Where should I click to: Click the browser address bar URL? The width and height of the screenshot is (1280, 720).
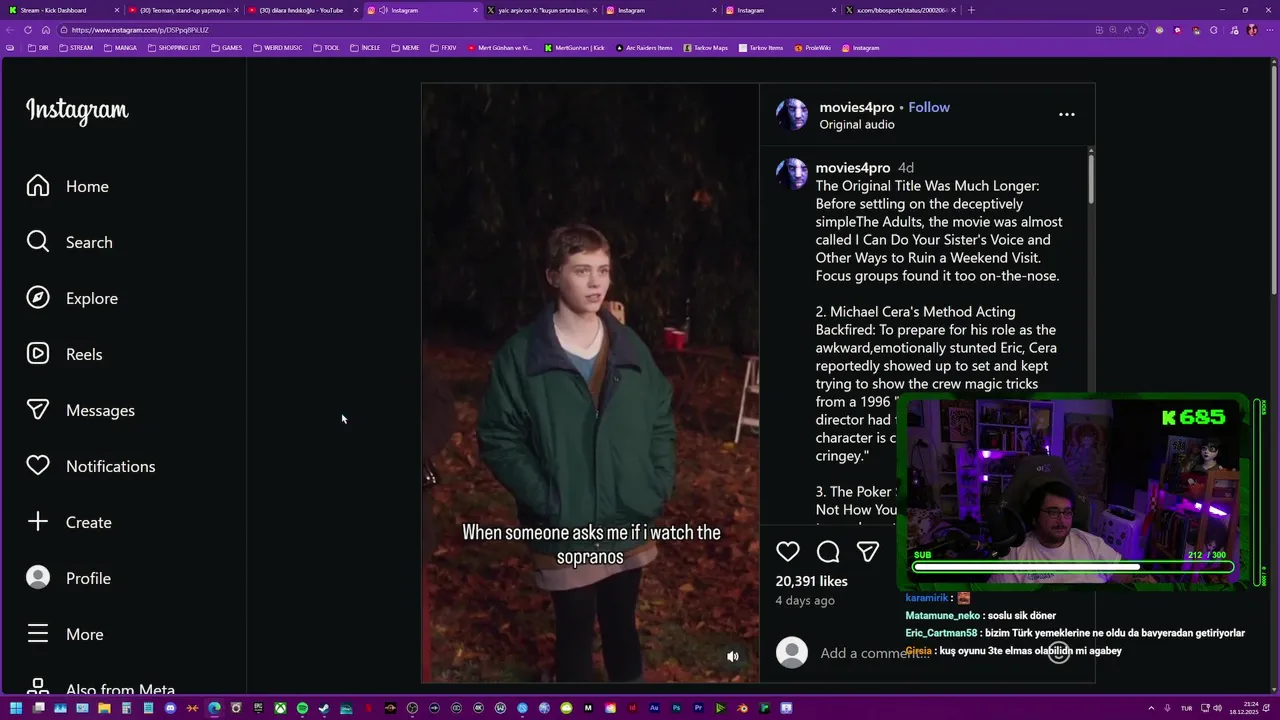pos(140,30)
